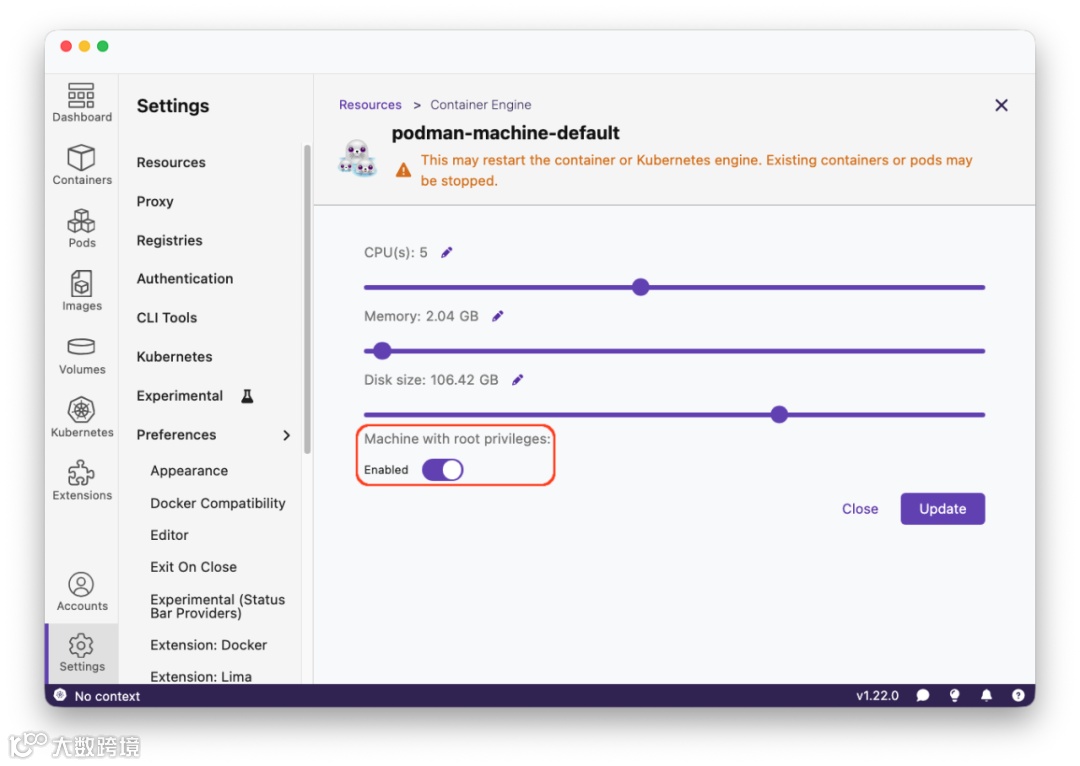Open Registries settings
This screenshot has width=1080, height=766.
(169, 240)
